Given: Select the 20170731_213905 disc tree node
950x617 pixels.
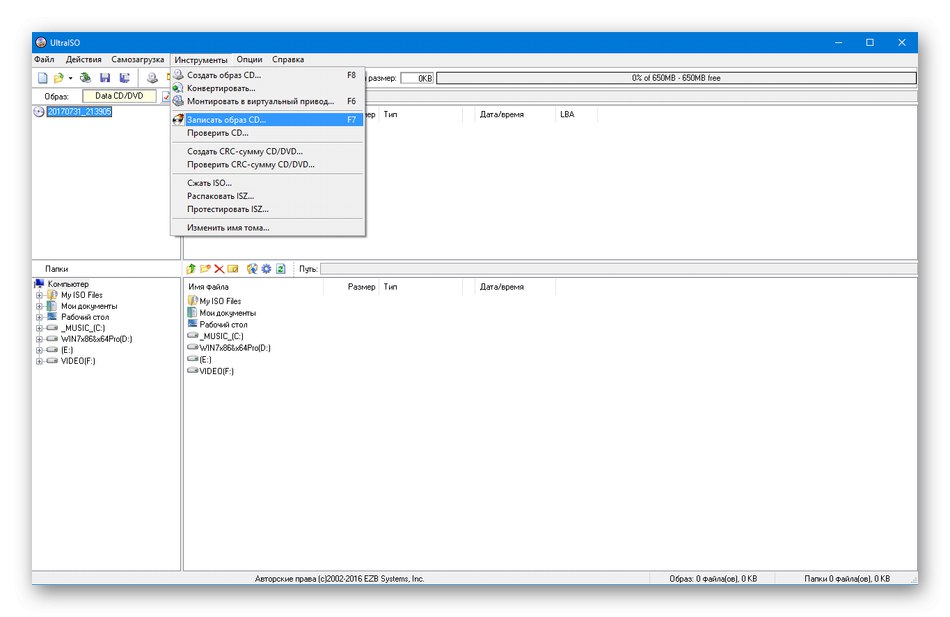Looking at the screenshot, I should point(79,112).
